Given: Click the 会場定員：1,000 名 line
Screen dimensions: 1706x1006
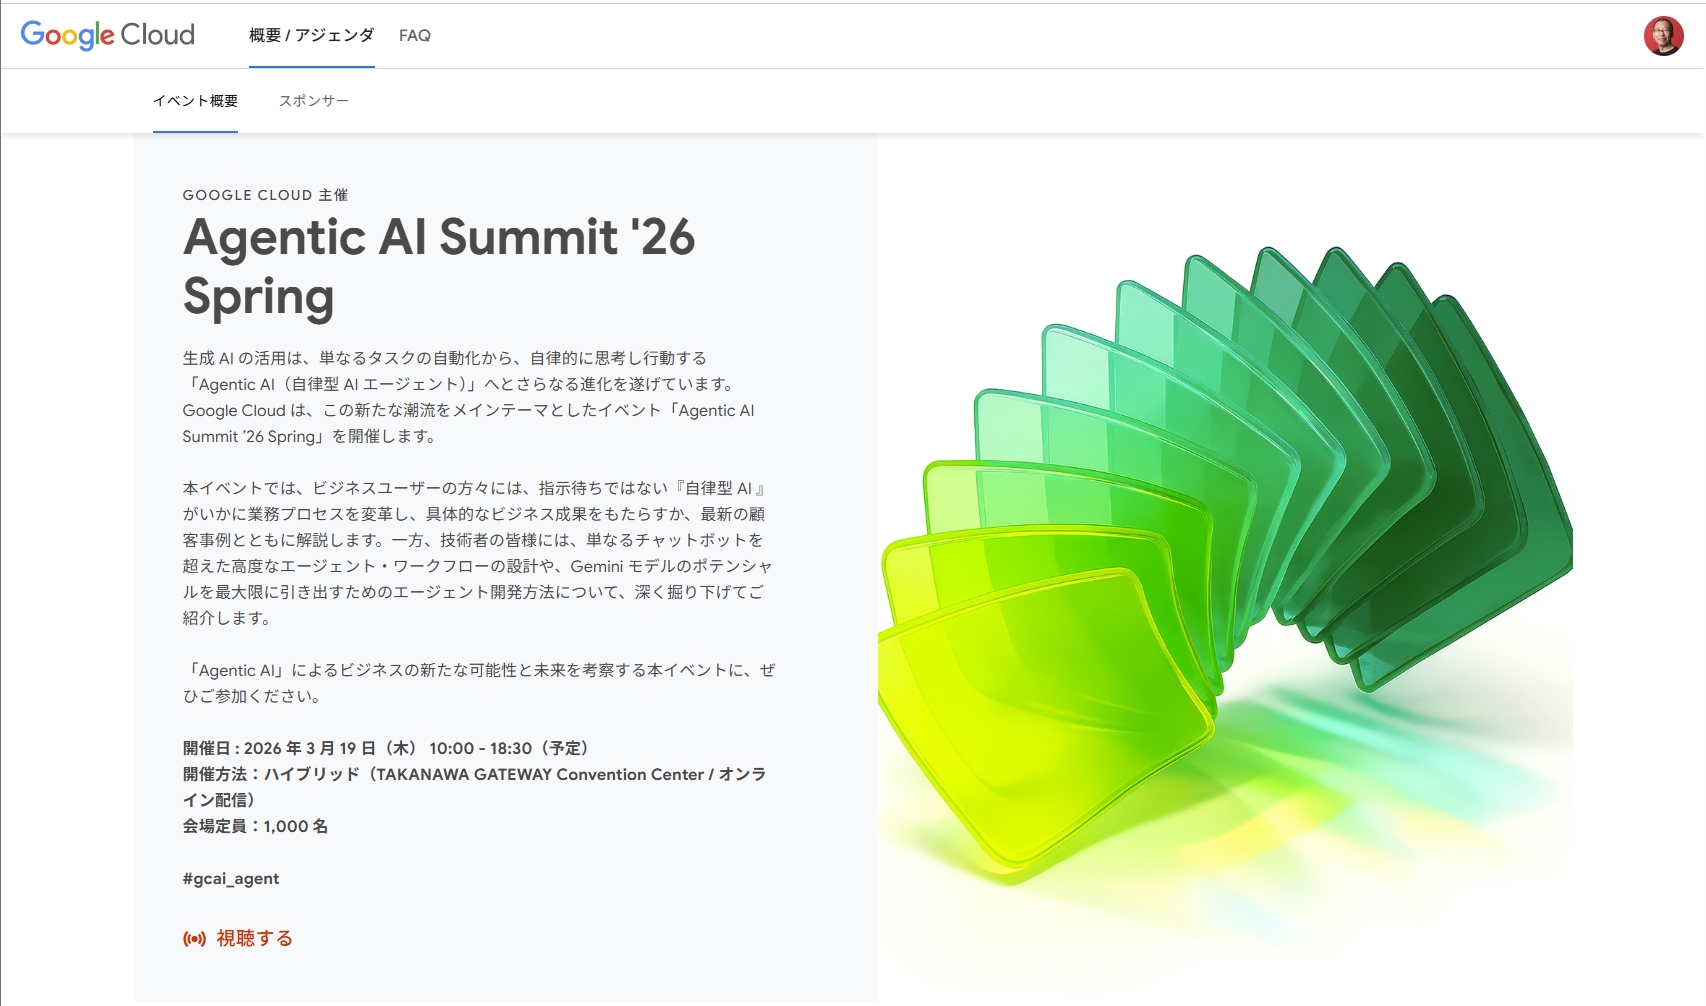Looking at the screenshot, I should [x=255, y=826].
